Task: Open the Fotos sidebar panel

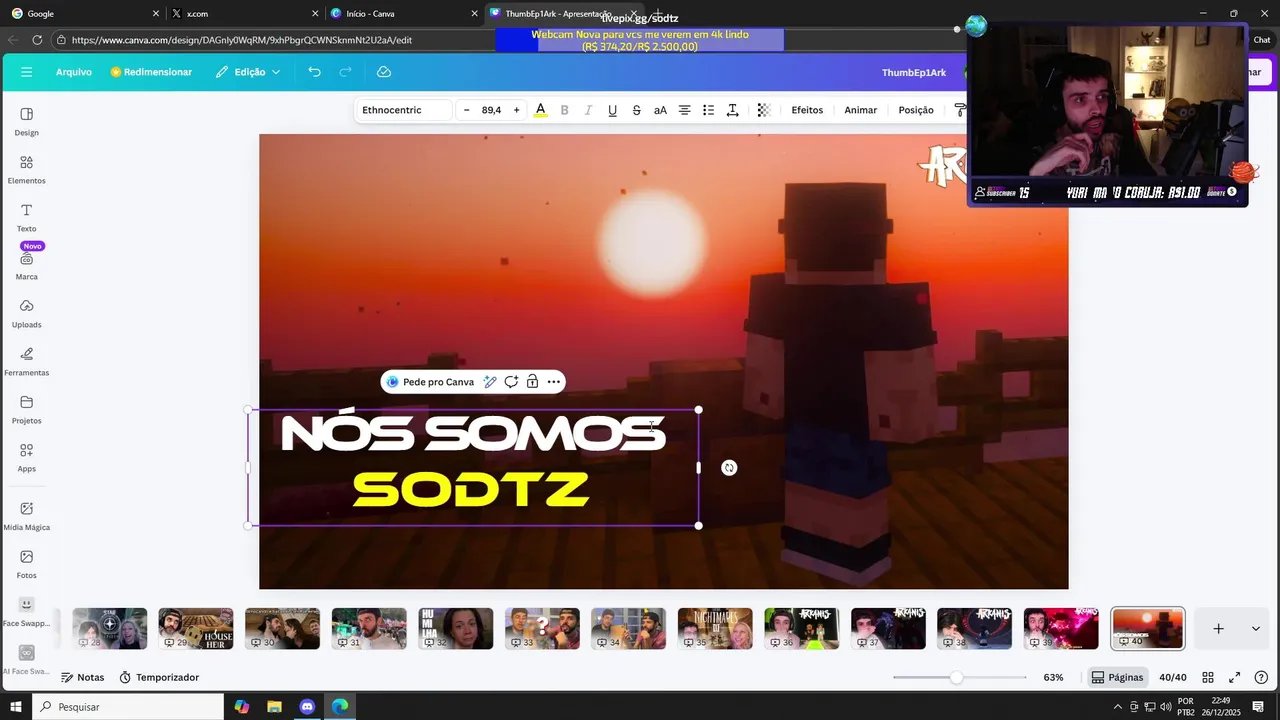Action: coord(27,563)
